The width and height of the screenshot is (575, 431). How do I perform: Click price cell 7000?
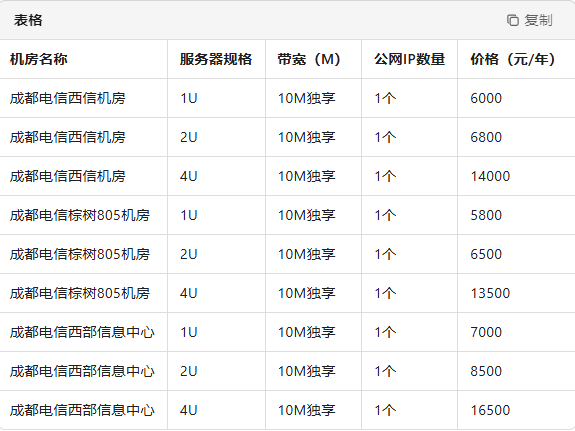(486, 332)
